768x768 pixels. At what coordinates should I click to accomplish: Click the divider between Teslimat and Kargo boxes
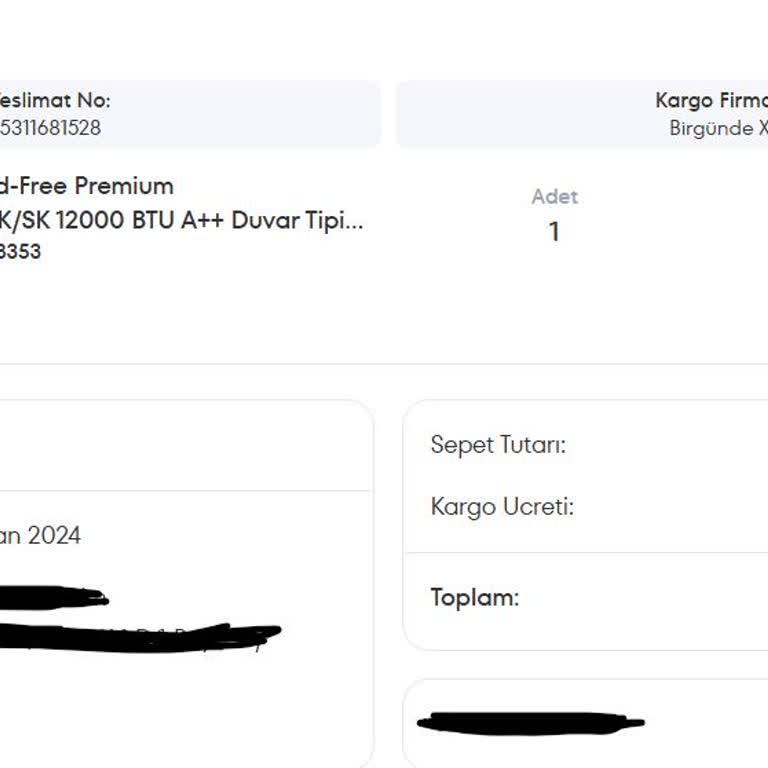(388, 114)
